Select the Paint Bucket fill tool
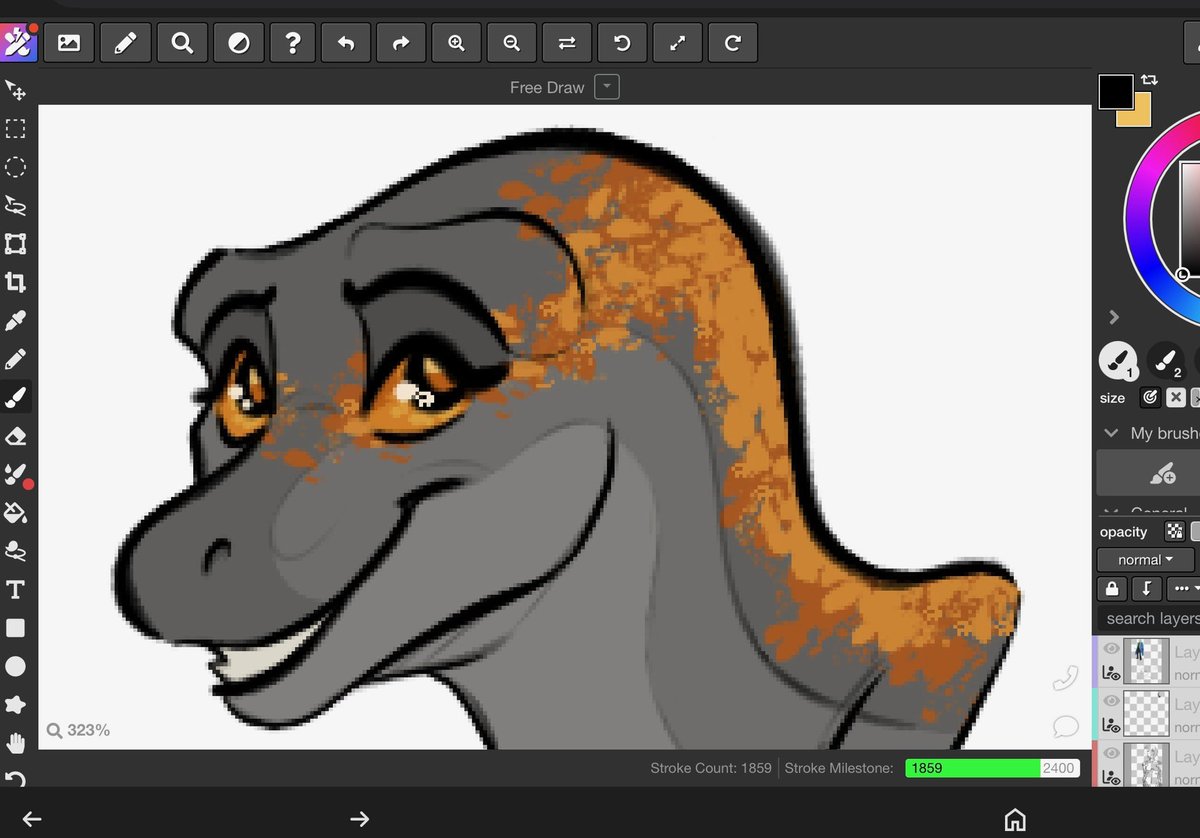 pyautogui.click(x=15, y=513)
